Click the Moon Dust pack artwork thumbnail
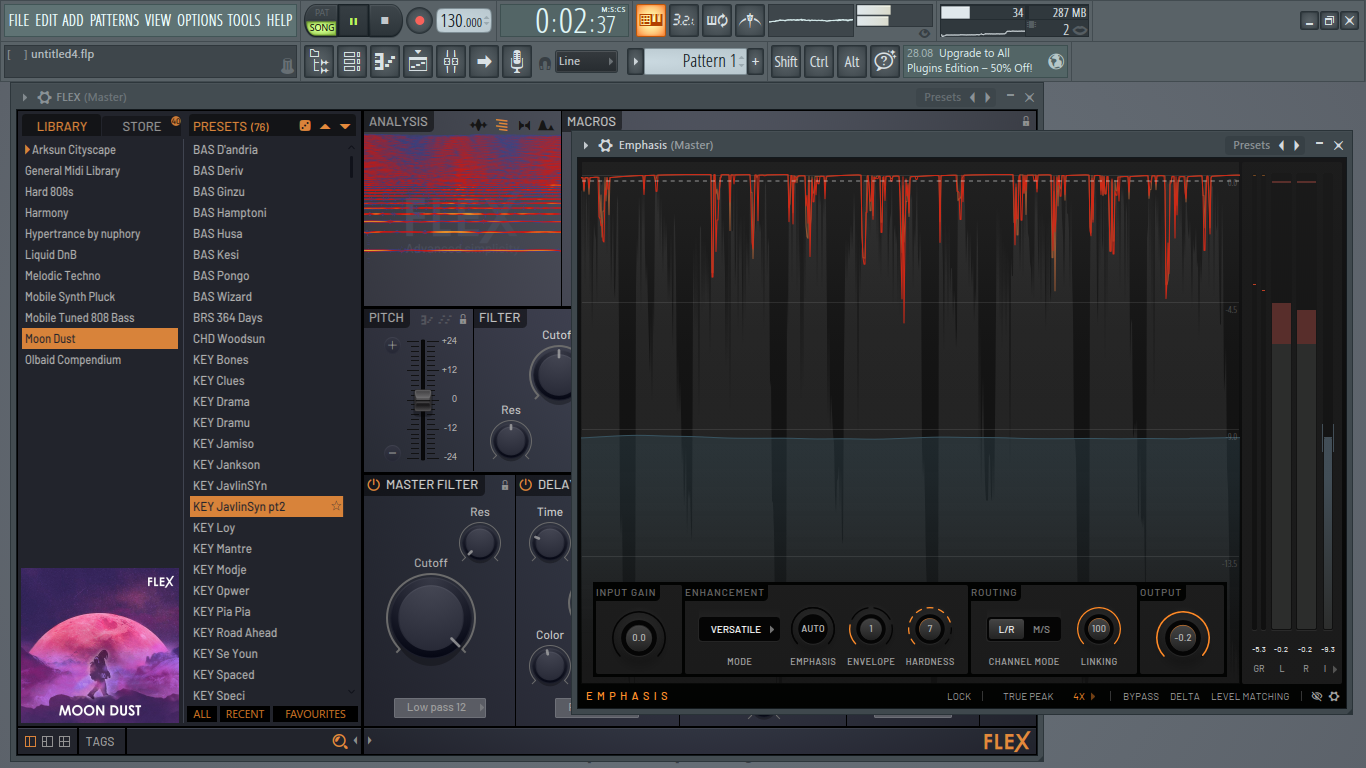1366x768 pixels. [99, 646]
